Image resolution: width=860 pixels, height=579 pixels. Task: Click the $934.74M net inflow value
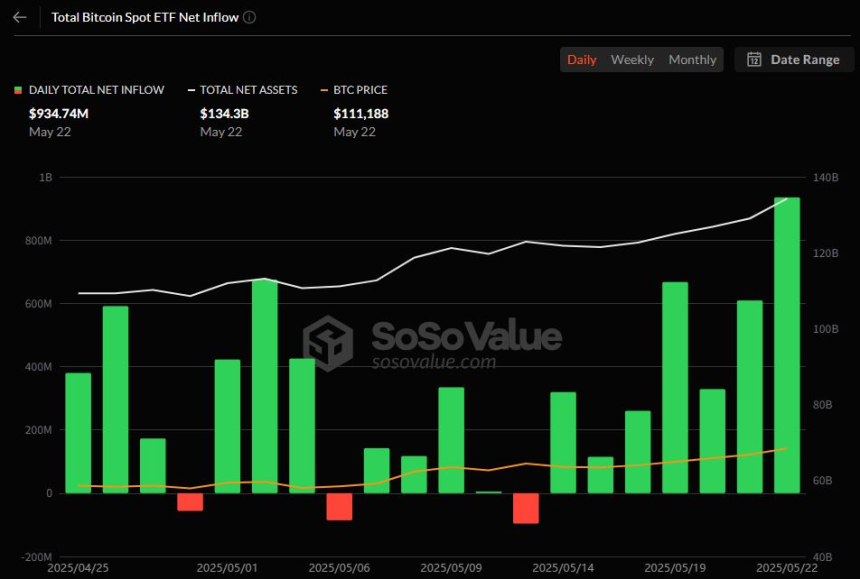coord(59,113)
